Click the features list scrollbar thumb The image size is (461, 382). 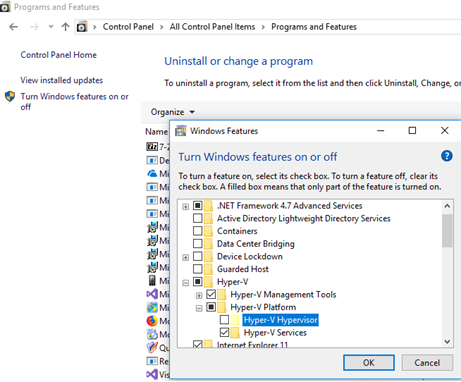tap(447, 231)
